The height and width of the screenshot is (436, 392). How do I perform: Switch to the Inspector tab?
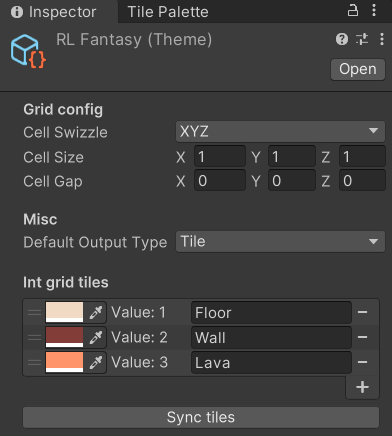coord(58,12)
